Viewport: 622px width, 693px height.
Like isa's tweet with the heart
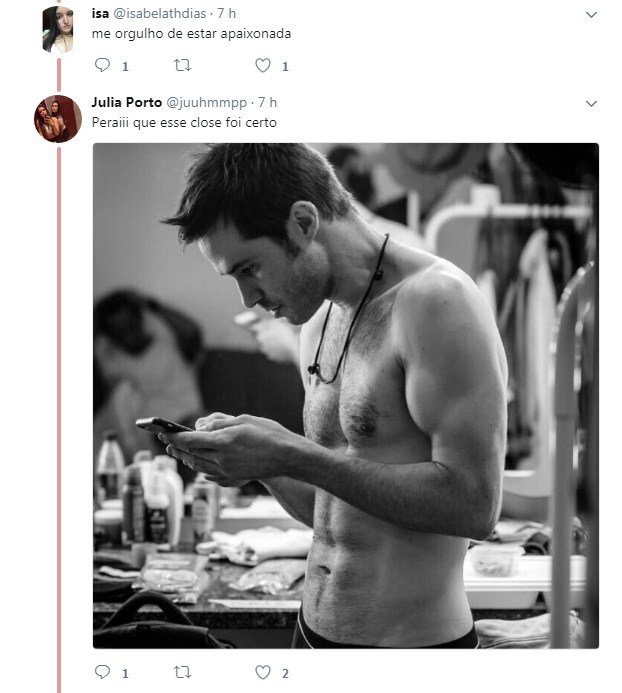(x=263, y=66)
